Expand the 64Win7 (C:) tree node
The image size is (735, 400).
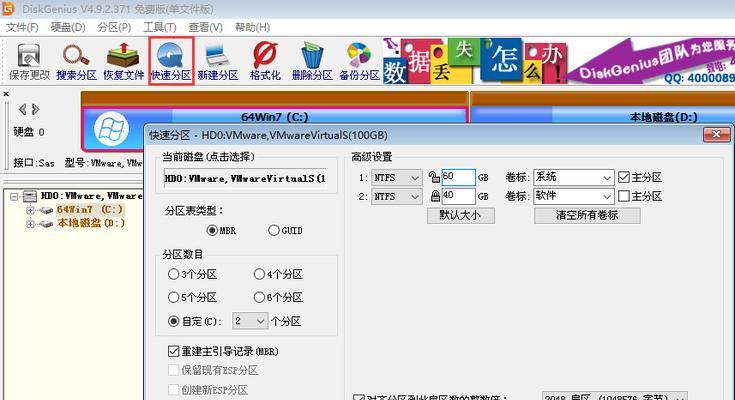pos(30,210)
